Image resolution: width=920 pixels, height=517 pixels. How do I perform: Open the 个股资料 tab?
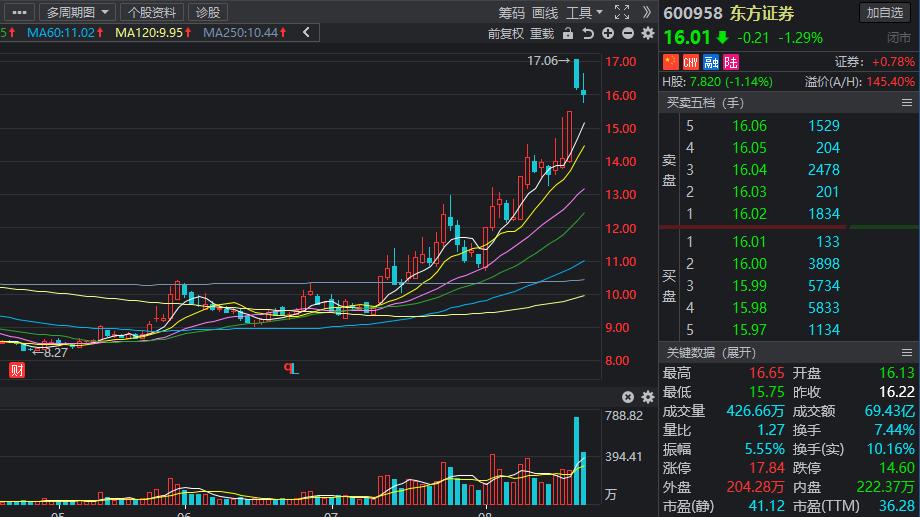(152, 12)
